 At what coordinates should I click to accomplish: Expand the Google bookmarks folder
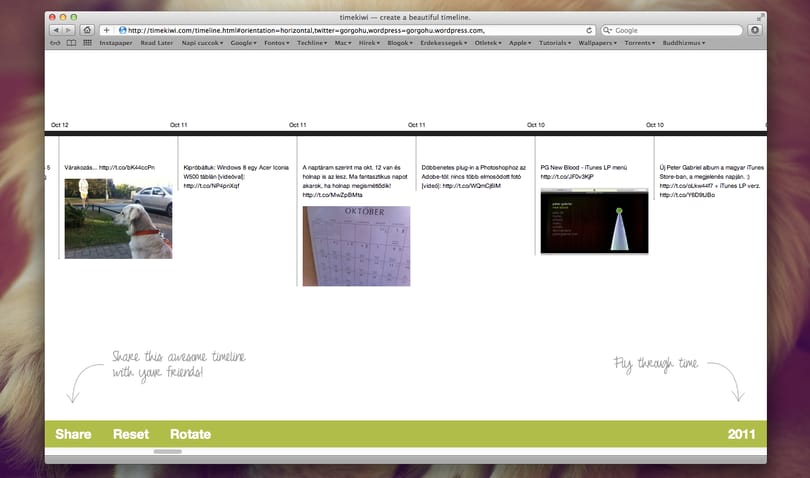243,43
